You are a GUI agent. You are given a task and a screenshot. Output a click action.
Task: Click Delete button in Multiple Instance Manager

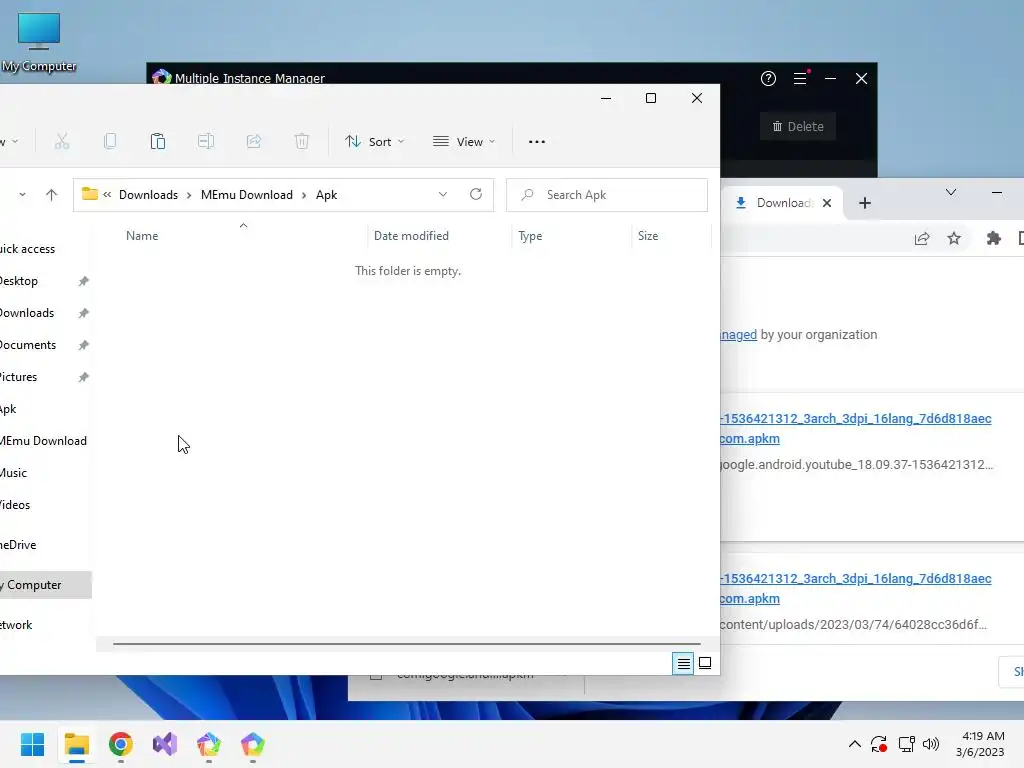[x=797, y=126]
